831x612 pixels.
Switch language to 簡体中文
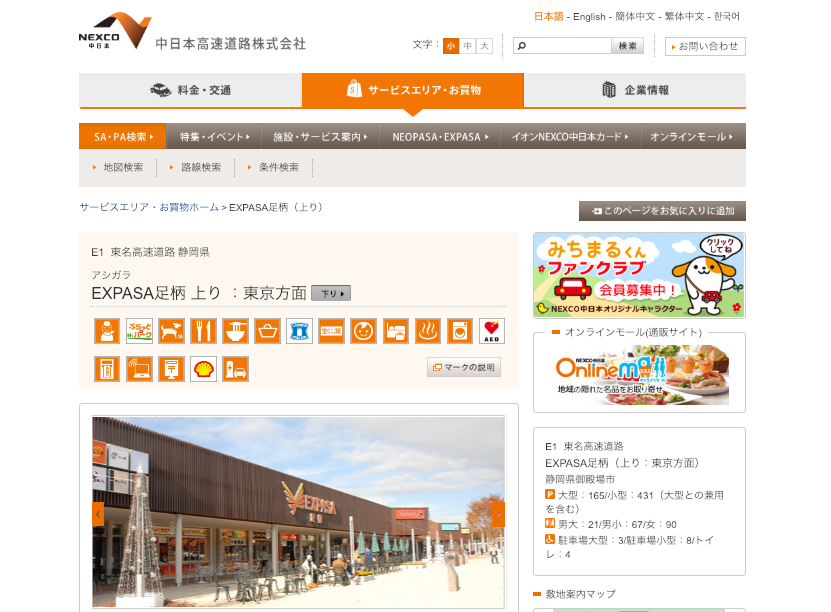click(635, 16)
